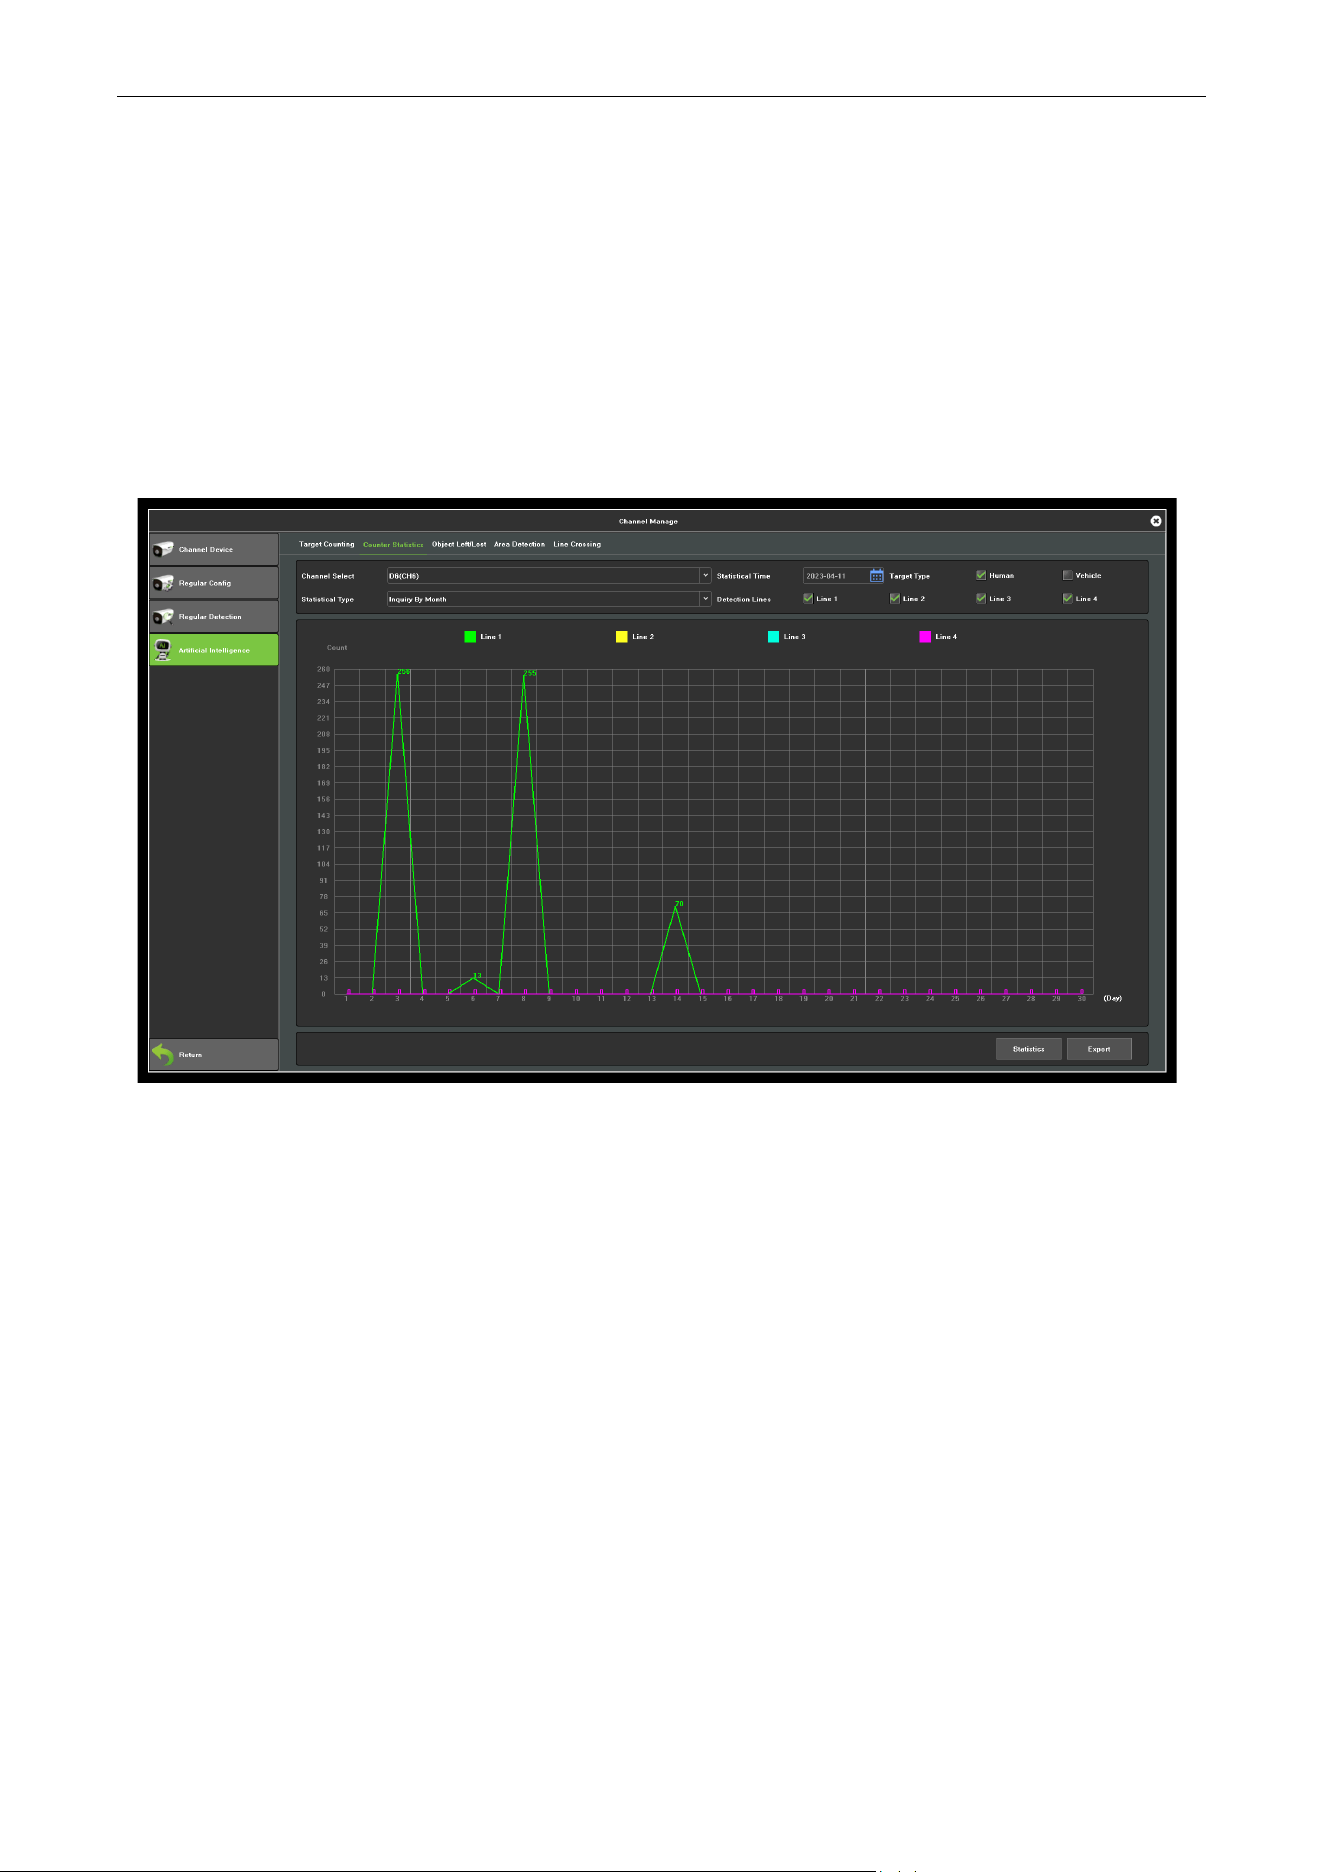Click the green Line 1 legend swatch

[470, 636]
